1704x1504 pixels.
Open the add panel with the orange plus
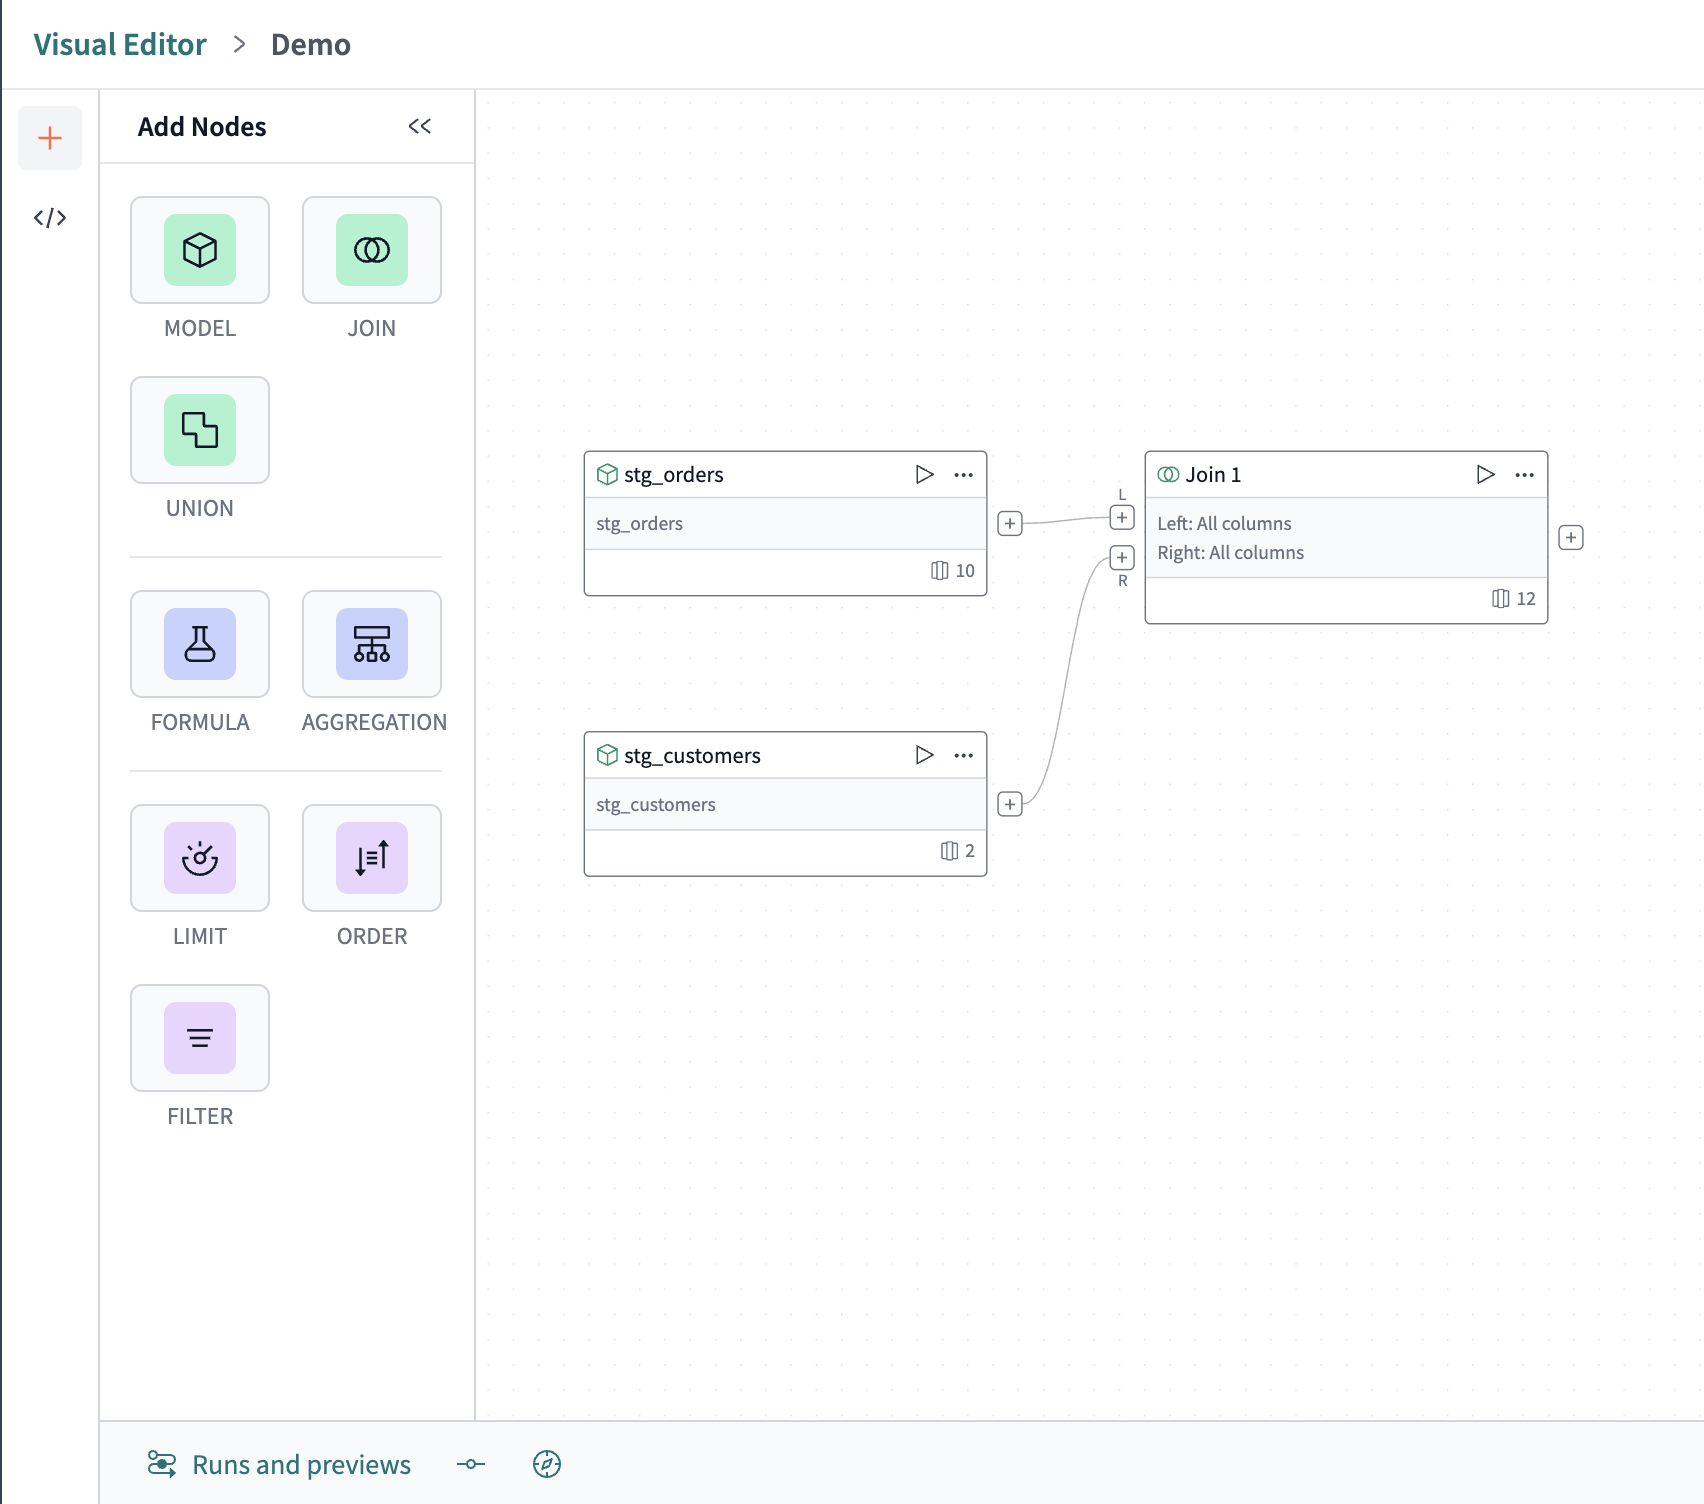[50, 138]
